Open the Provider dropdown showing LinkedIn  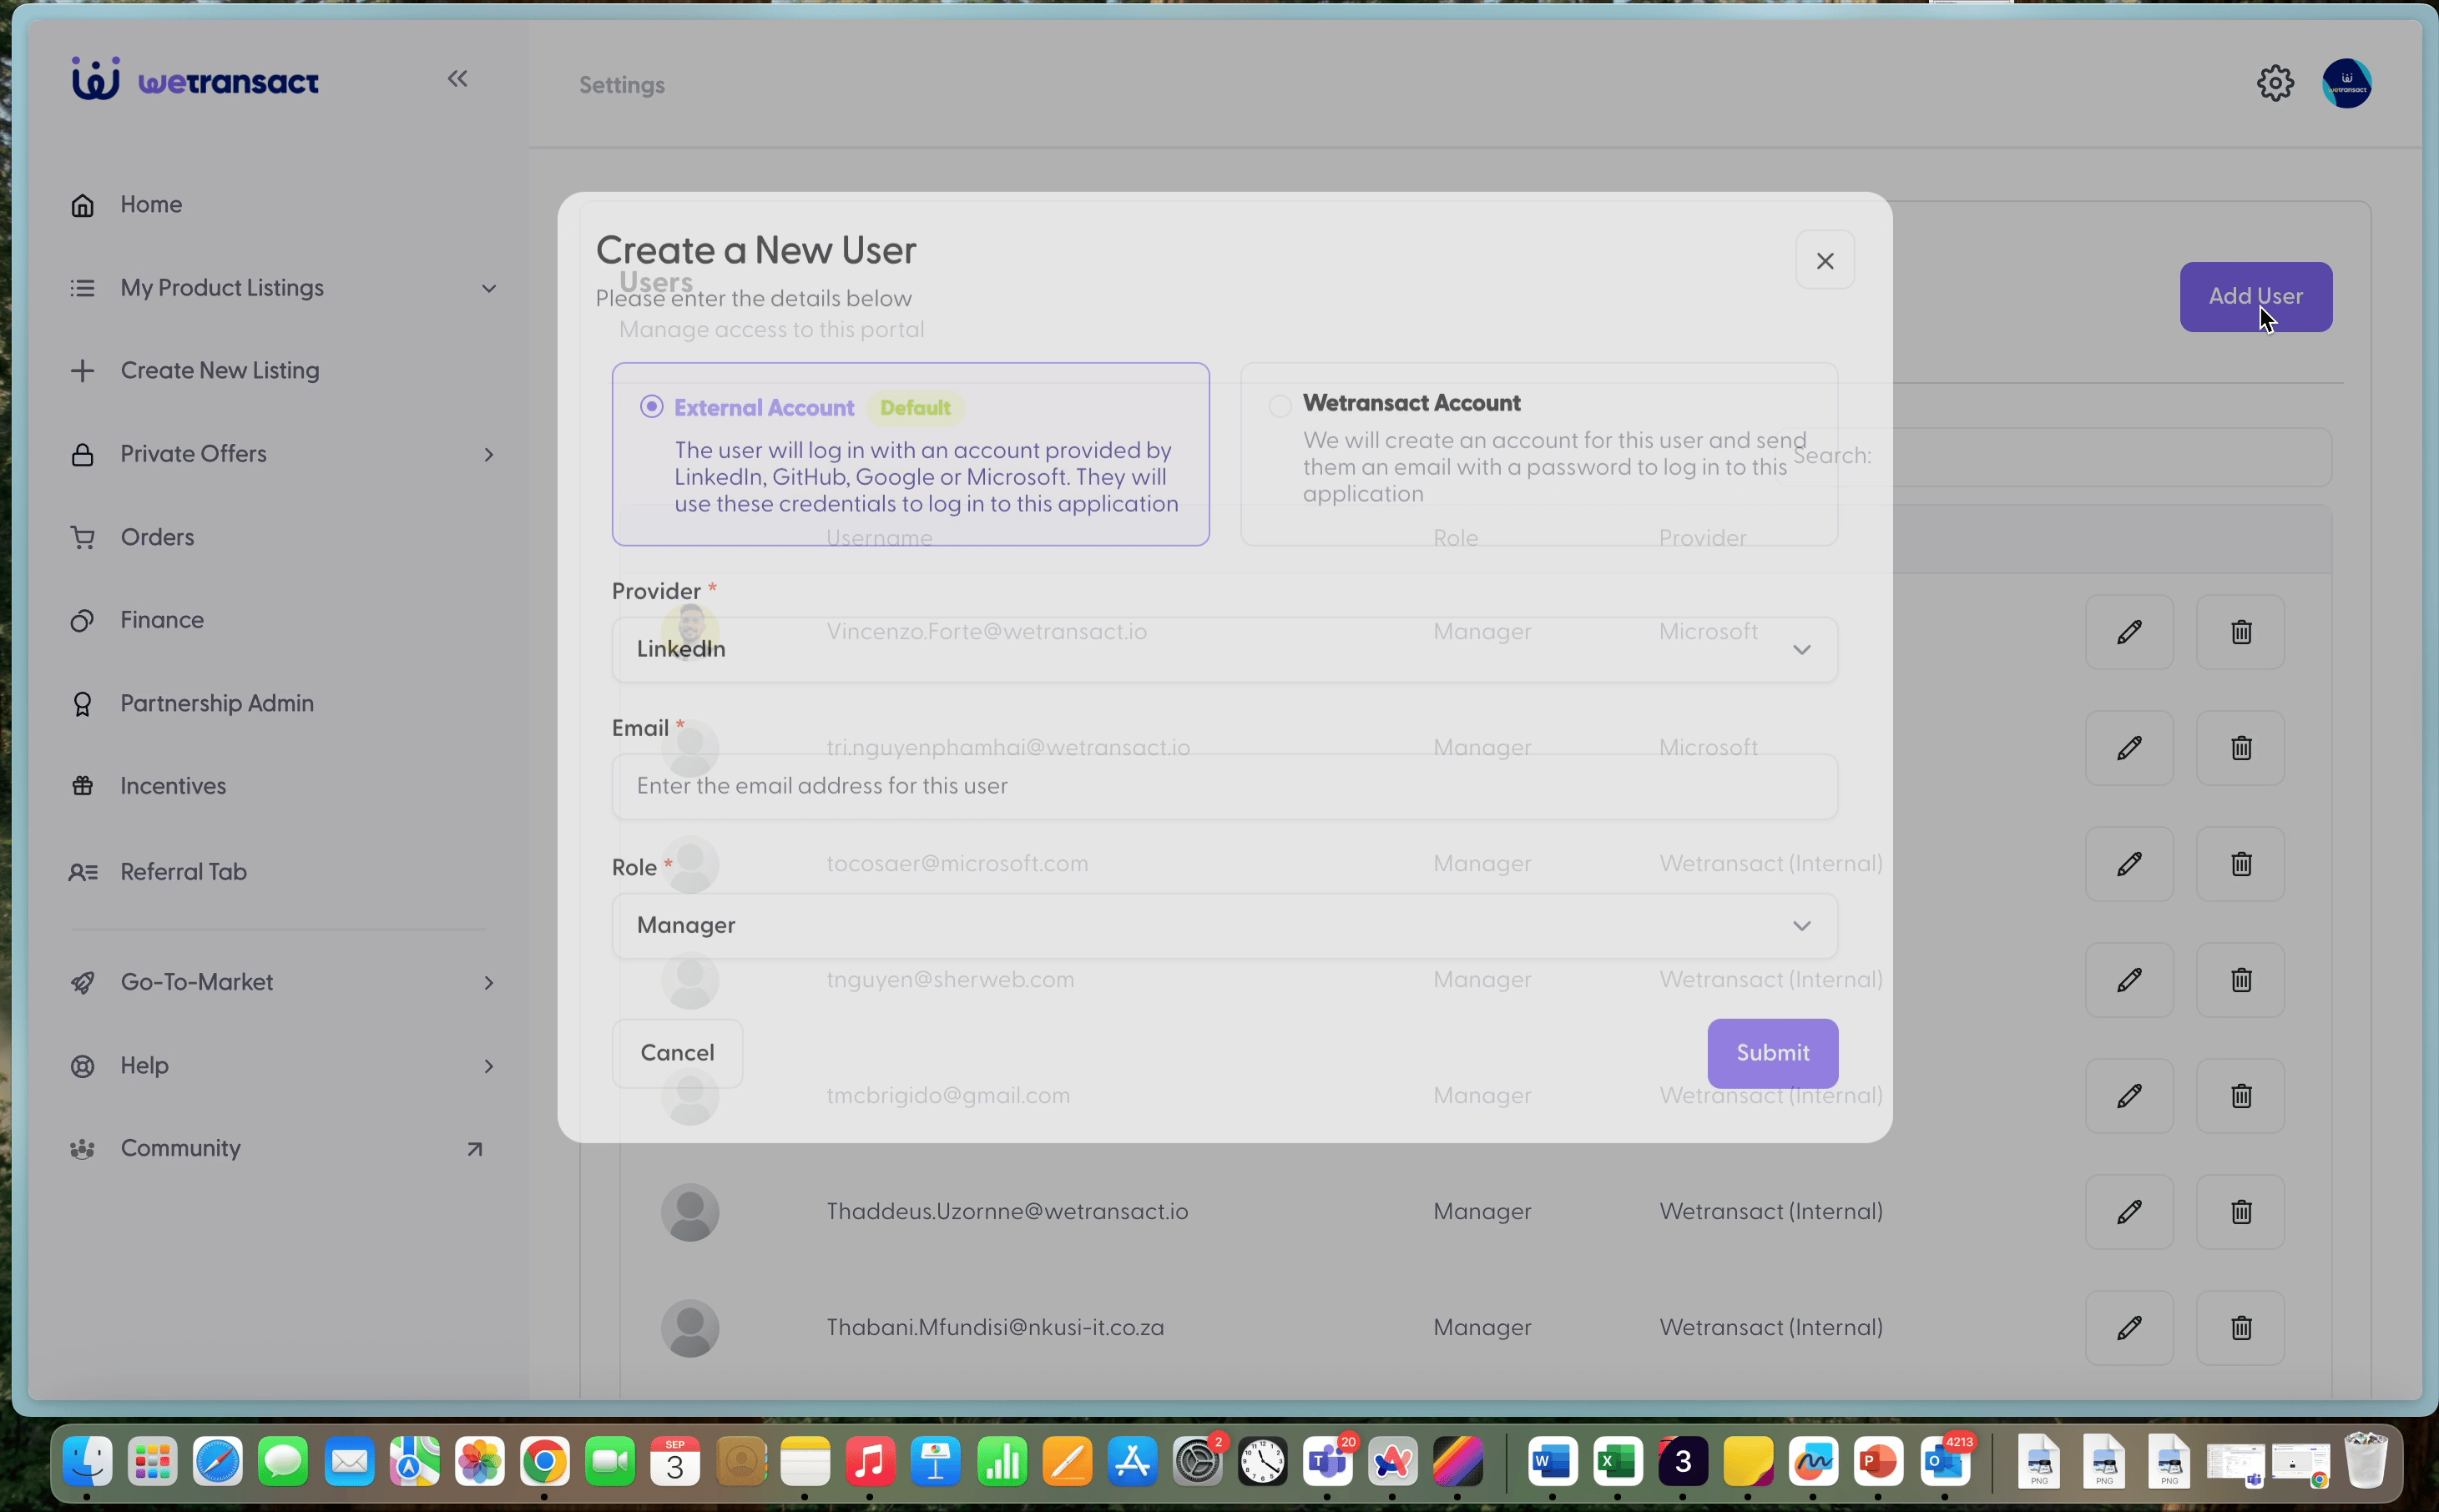pyautogui.click(x=1224, y=650)
